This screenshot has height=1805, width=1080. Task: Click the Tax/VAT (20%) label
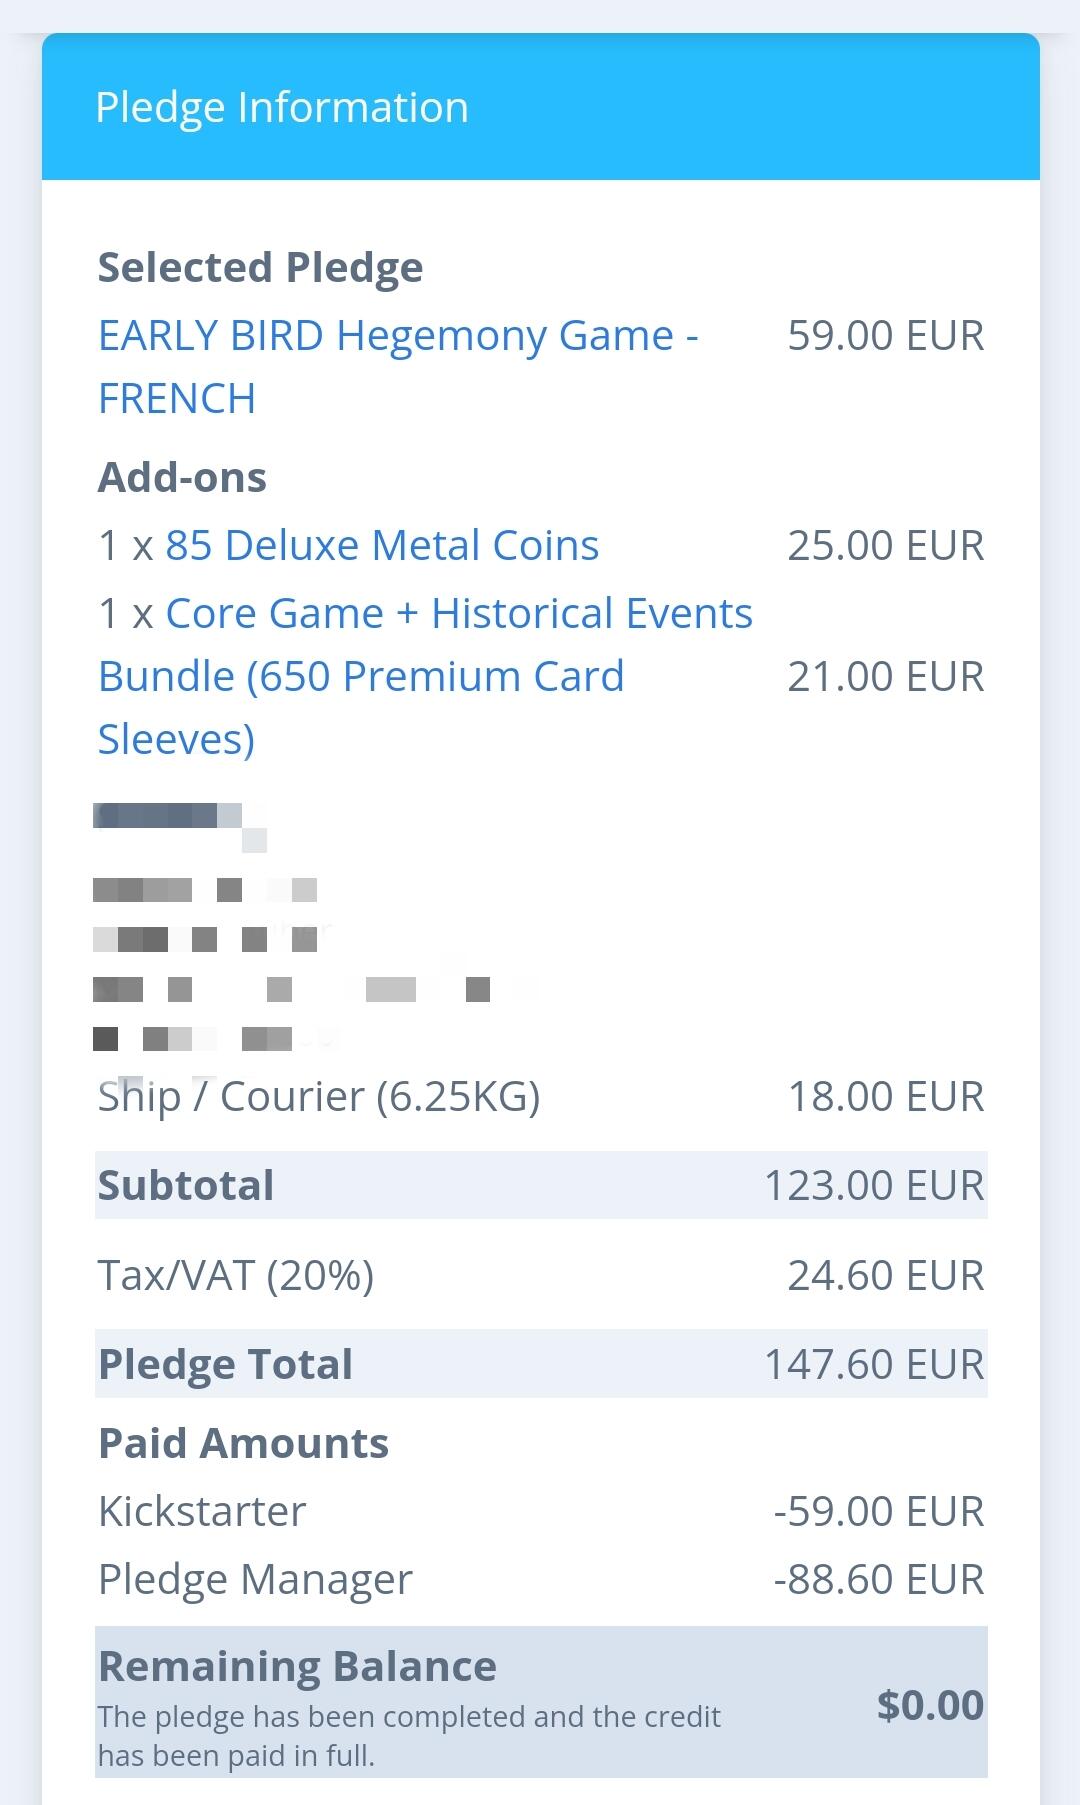tap(236, 1276)
